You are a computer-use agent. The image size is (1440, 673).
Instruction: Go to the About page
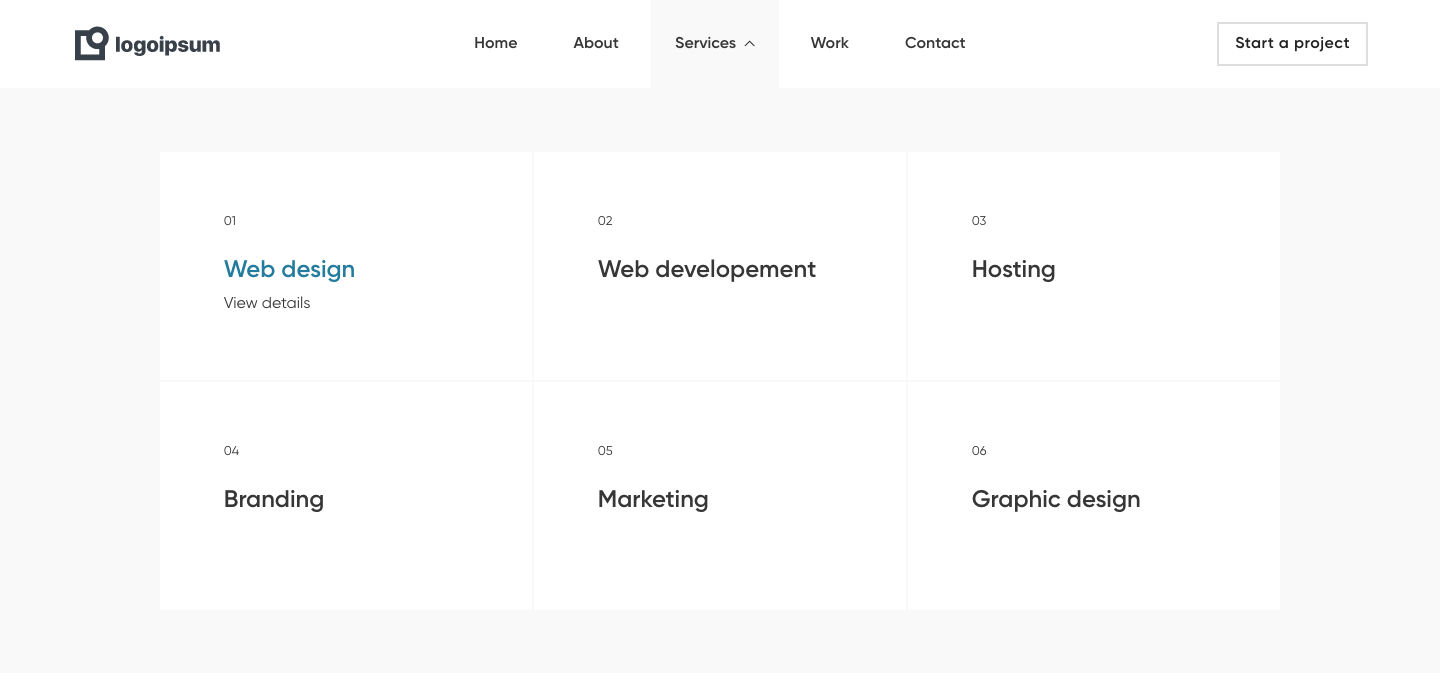coord(595,43)
